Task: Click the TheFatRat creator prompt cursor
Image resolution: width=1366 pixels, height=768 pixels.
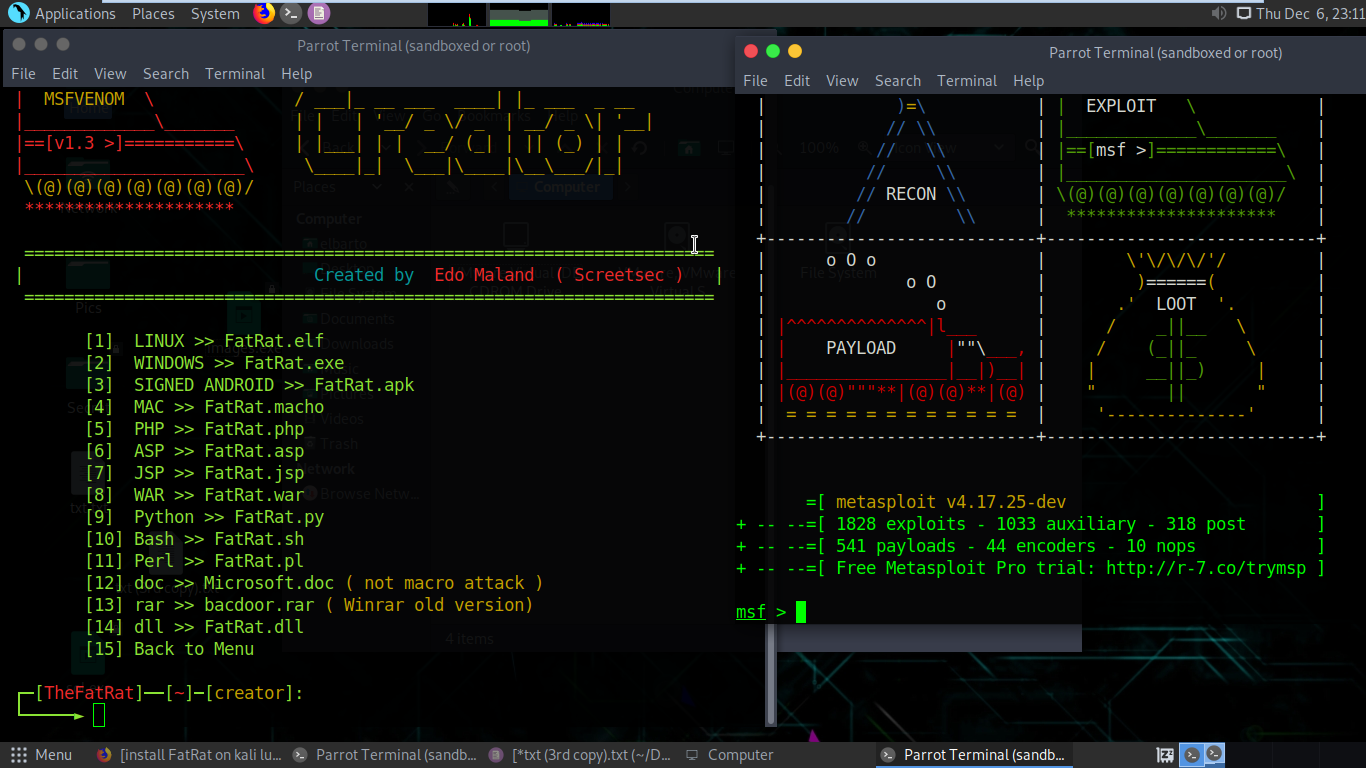Action: click(x=99, y=715)
